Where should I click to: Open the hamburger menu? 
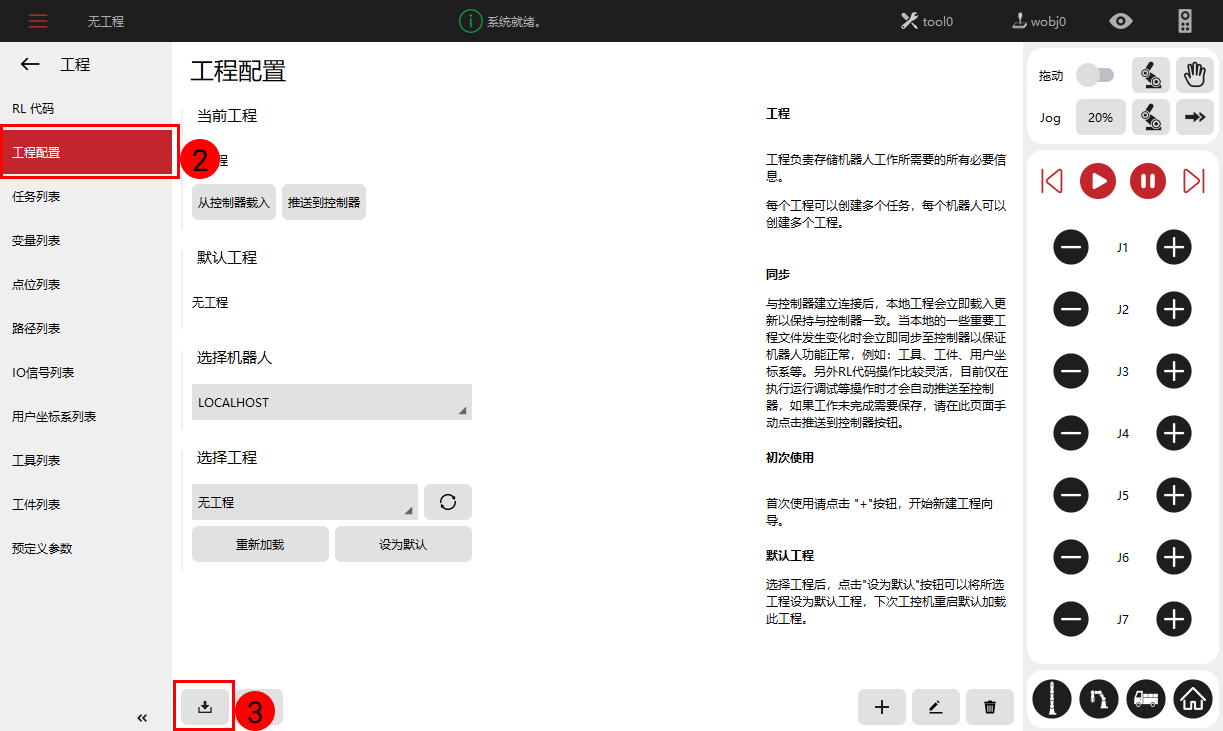[x=39, y=20]
